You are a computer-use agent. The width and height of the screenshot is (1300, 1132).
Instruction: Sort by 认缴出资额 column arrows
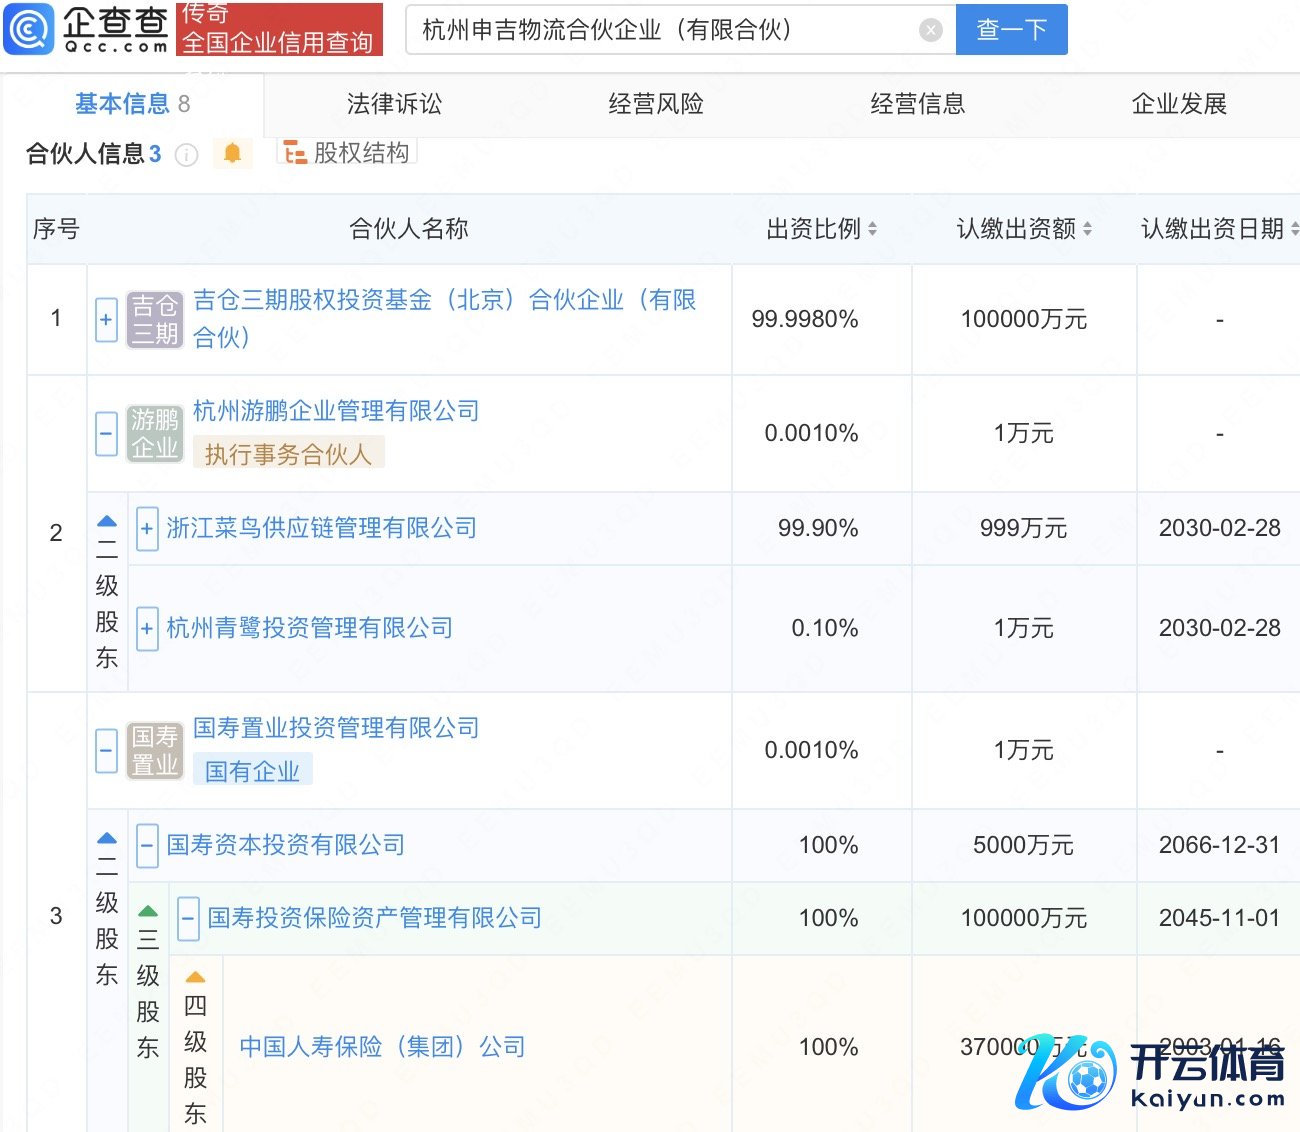[1087, 229]
